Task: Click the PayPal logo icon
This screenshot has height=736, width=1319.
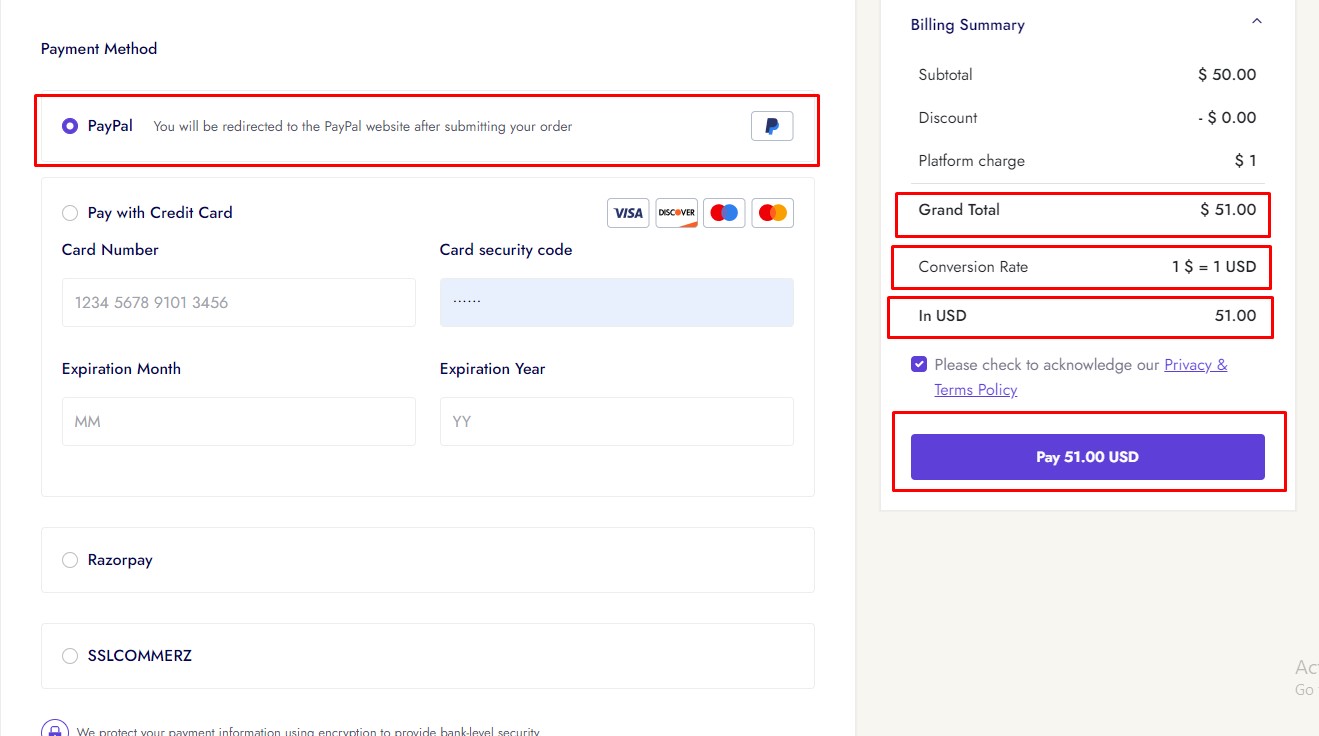Action: (x=772, y=126)
